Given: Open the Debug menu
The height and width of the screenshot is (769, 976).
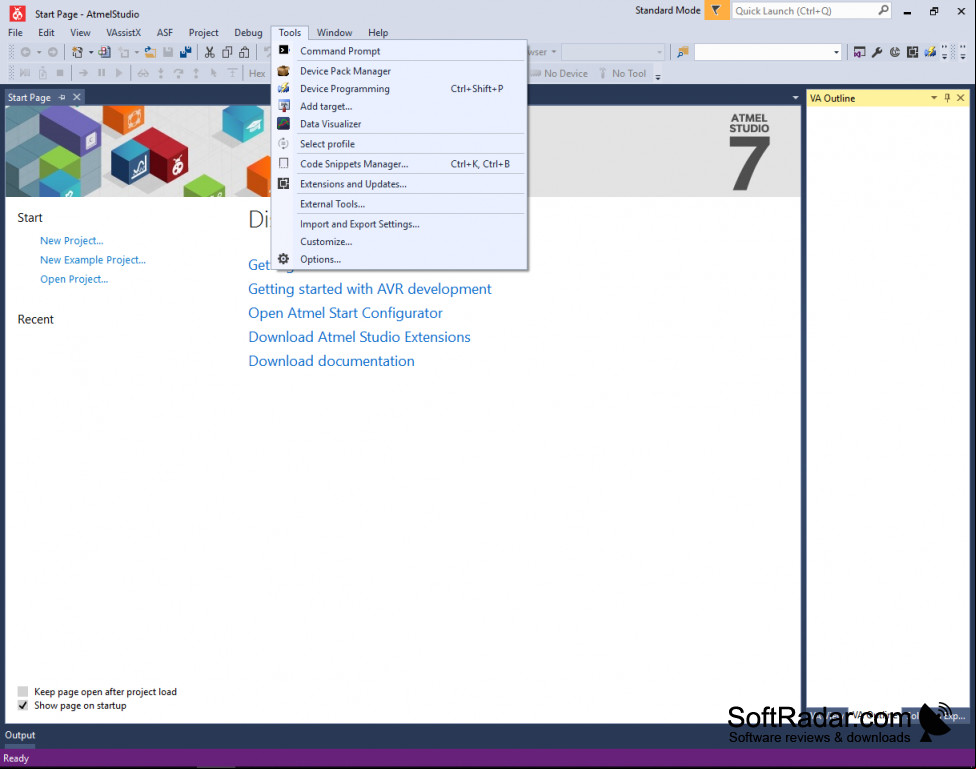Looking at the screenshot, I should pyautogui.click(x=248, y=32).
